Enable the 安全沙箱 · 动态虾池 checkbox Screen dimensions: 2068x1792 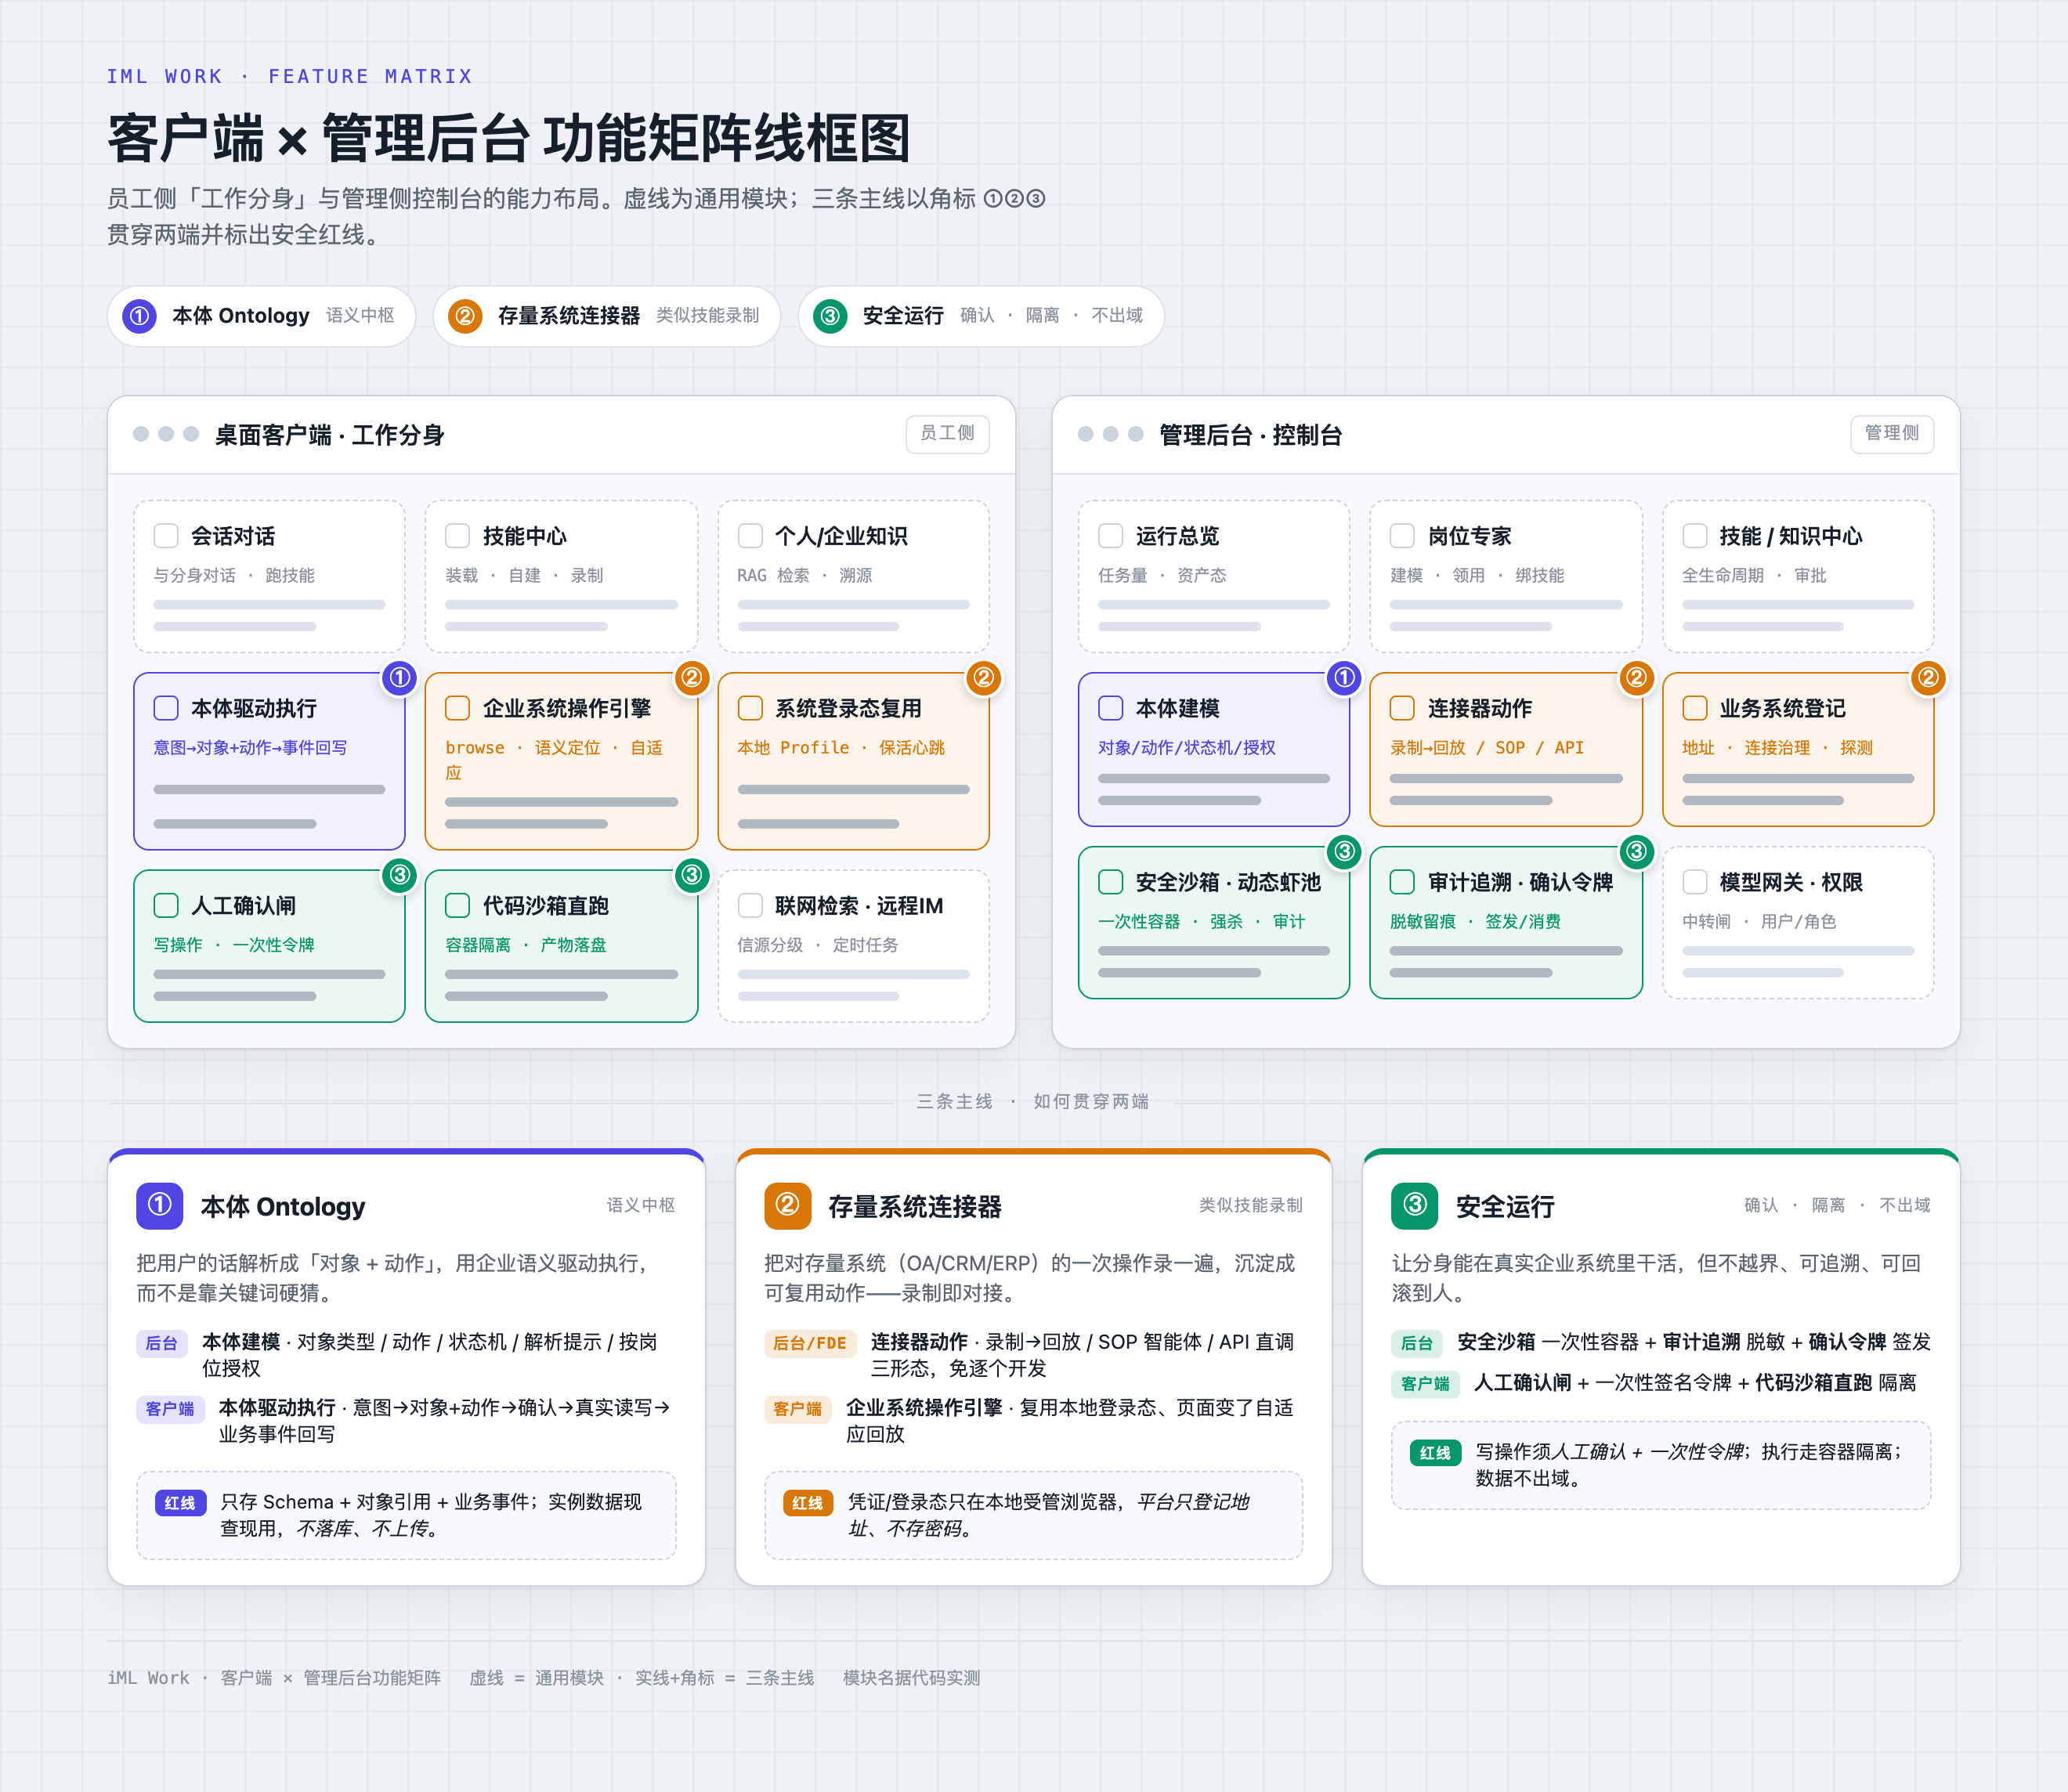pyautogui.click(x=1111, y=882)
